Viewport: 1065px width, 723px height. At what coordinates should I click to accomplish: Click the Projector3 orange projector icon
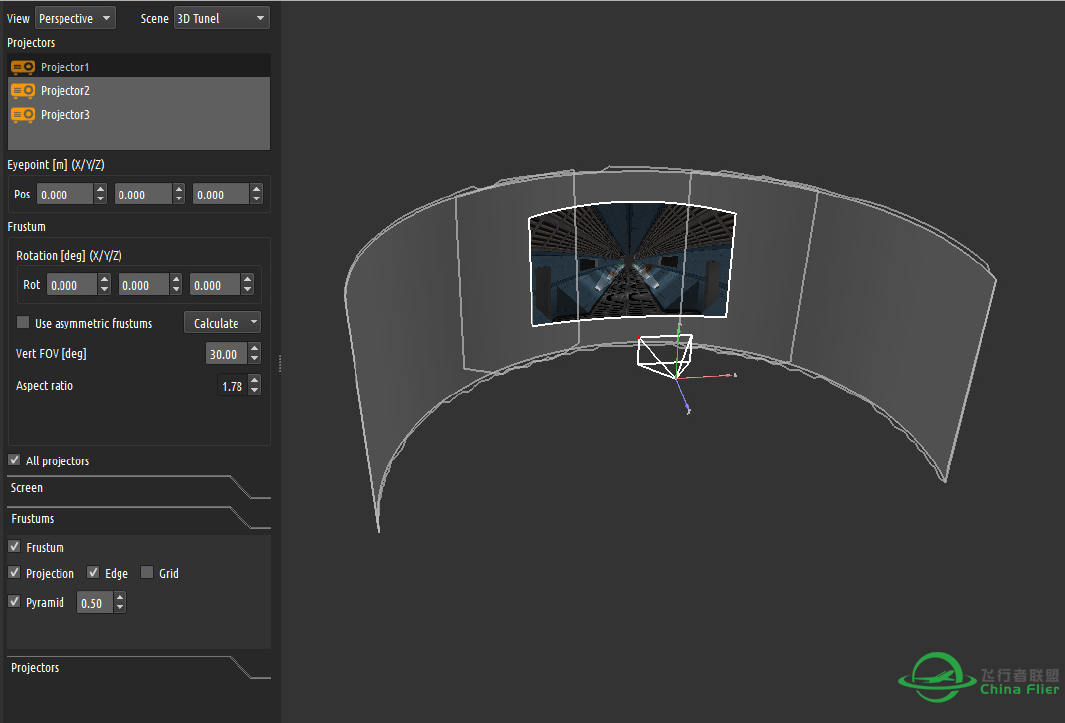(23, 114)
